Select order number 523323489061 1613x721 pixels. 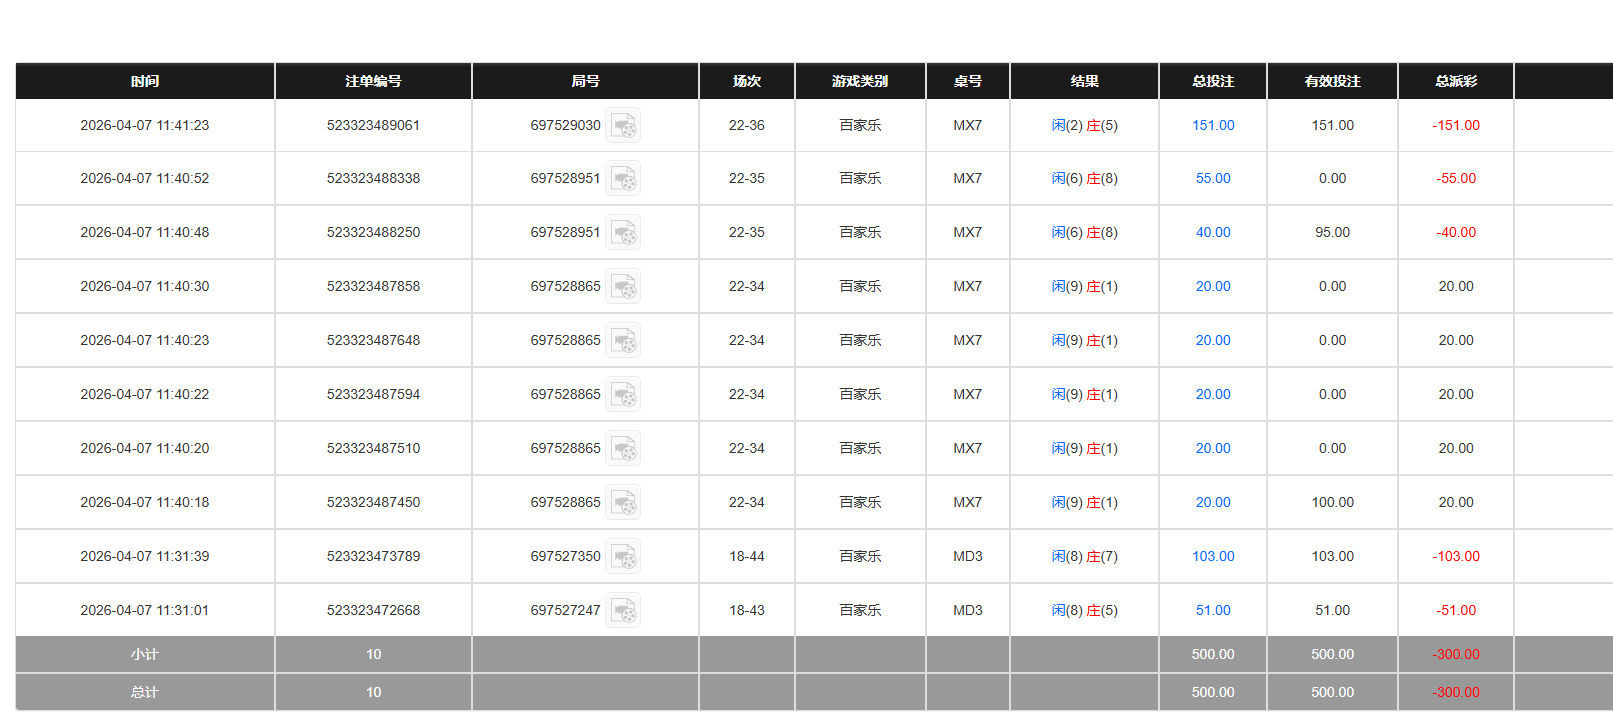point(373,126)
